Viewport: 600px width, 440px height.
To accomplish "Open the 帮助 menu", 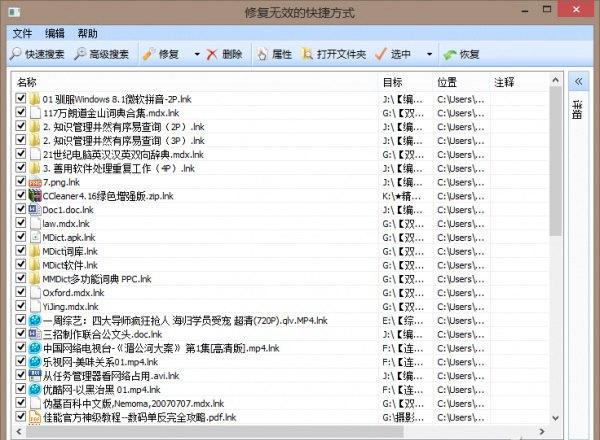I will coord(88,34).
